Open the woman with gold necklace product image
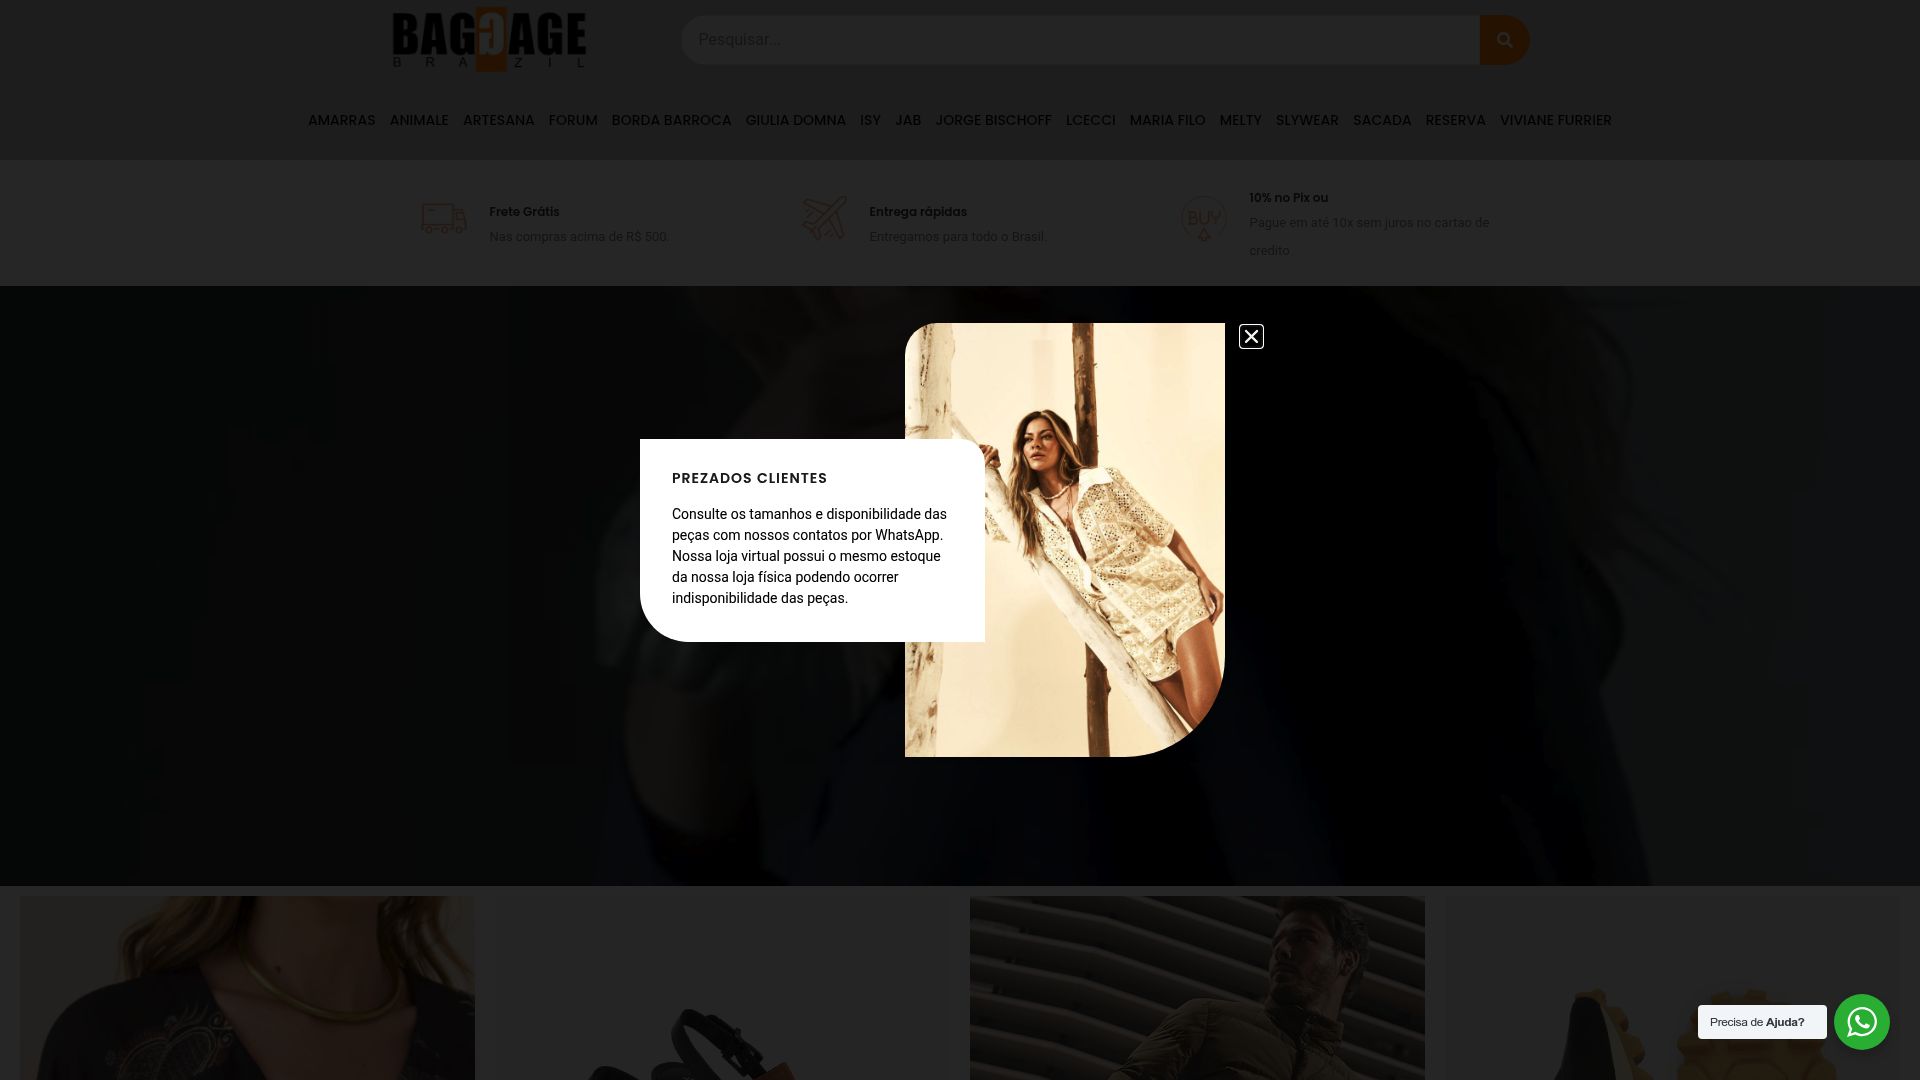 247,988
